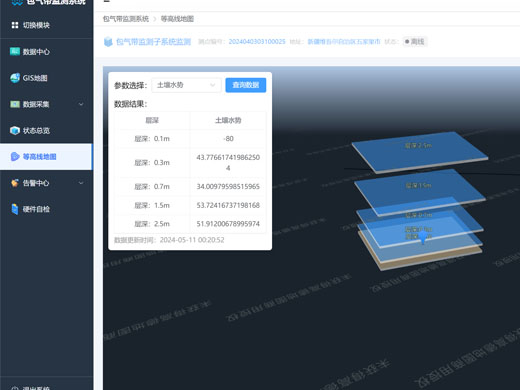Click the 切换模块 grid icon
This screenshot has height=390, width=520.
coord(15,25)
